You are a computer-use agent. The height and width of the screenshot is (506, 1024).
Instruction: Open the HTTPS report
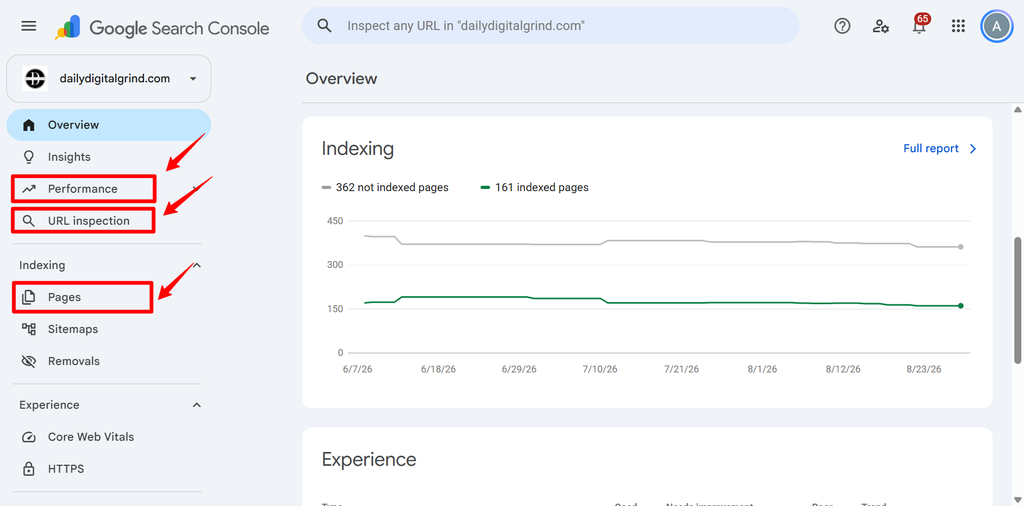(x=109, y=469)
